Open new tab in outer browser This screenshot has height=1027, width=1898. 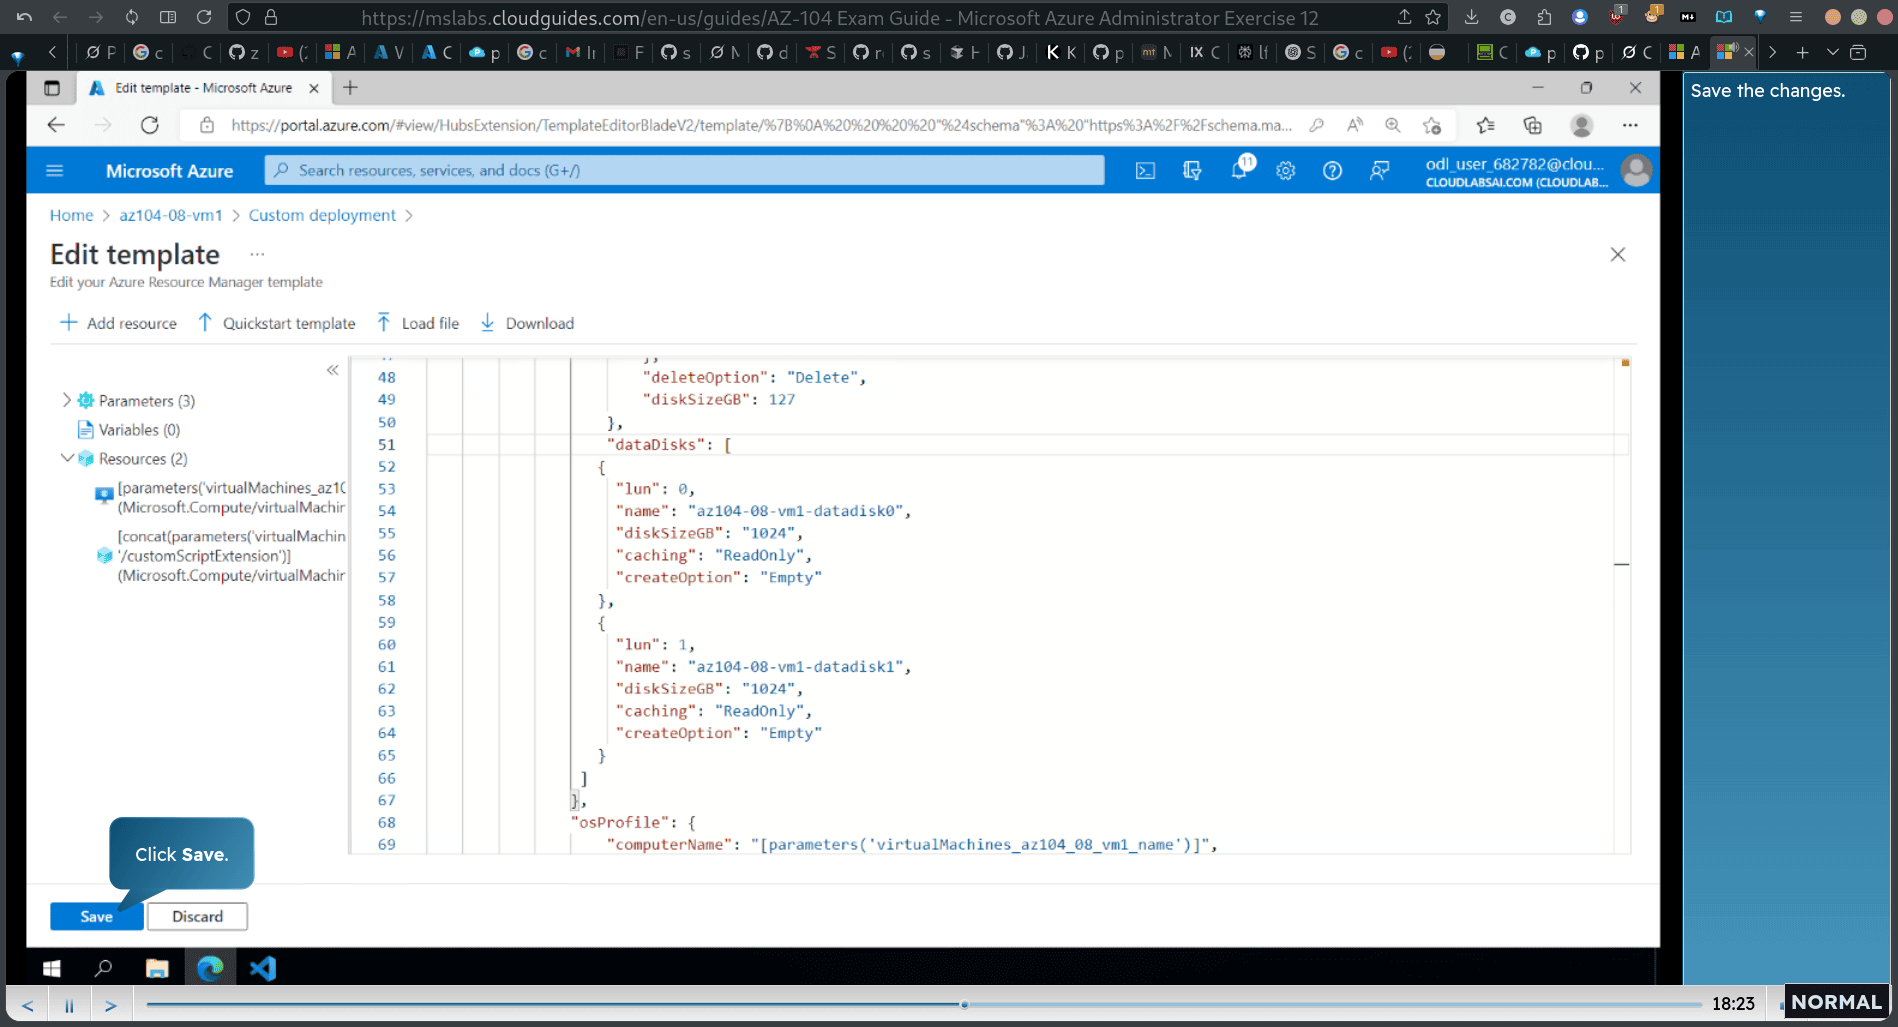(x=1802, y=52)
